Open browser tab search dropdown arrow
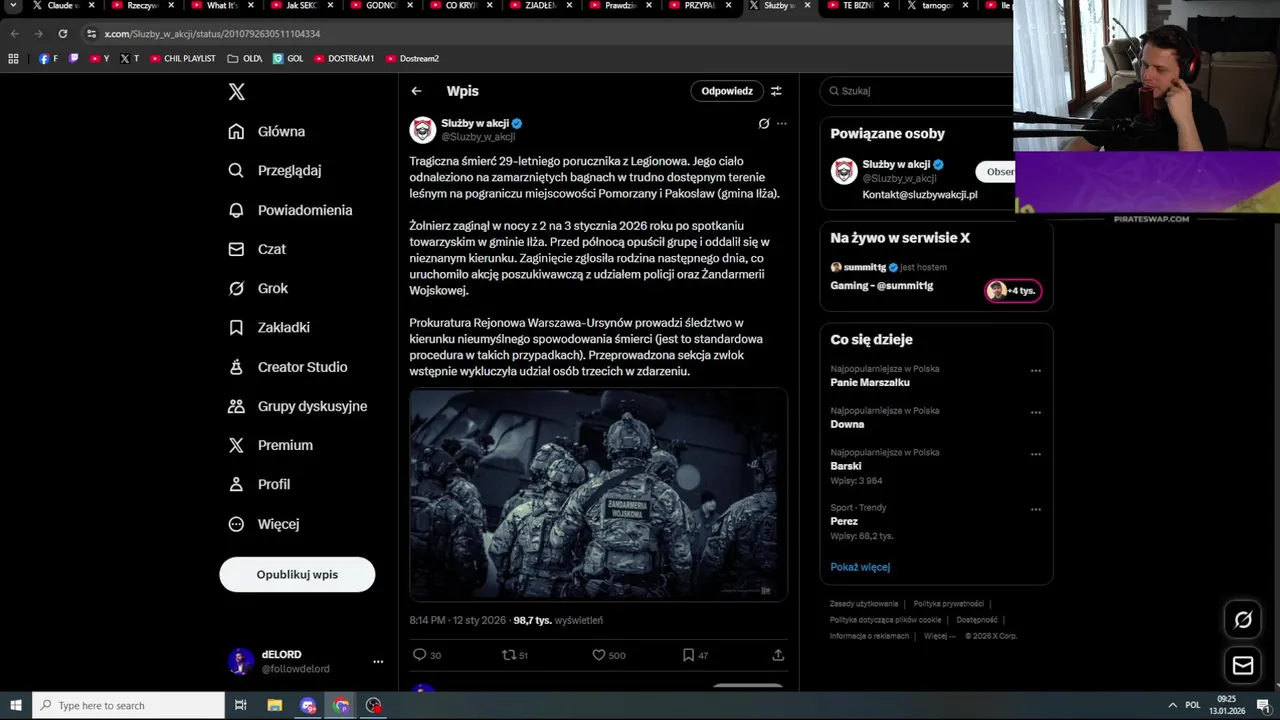The width and height of the screenshot is (1280, 720). 13,6
